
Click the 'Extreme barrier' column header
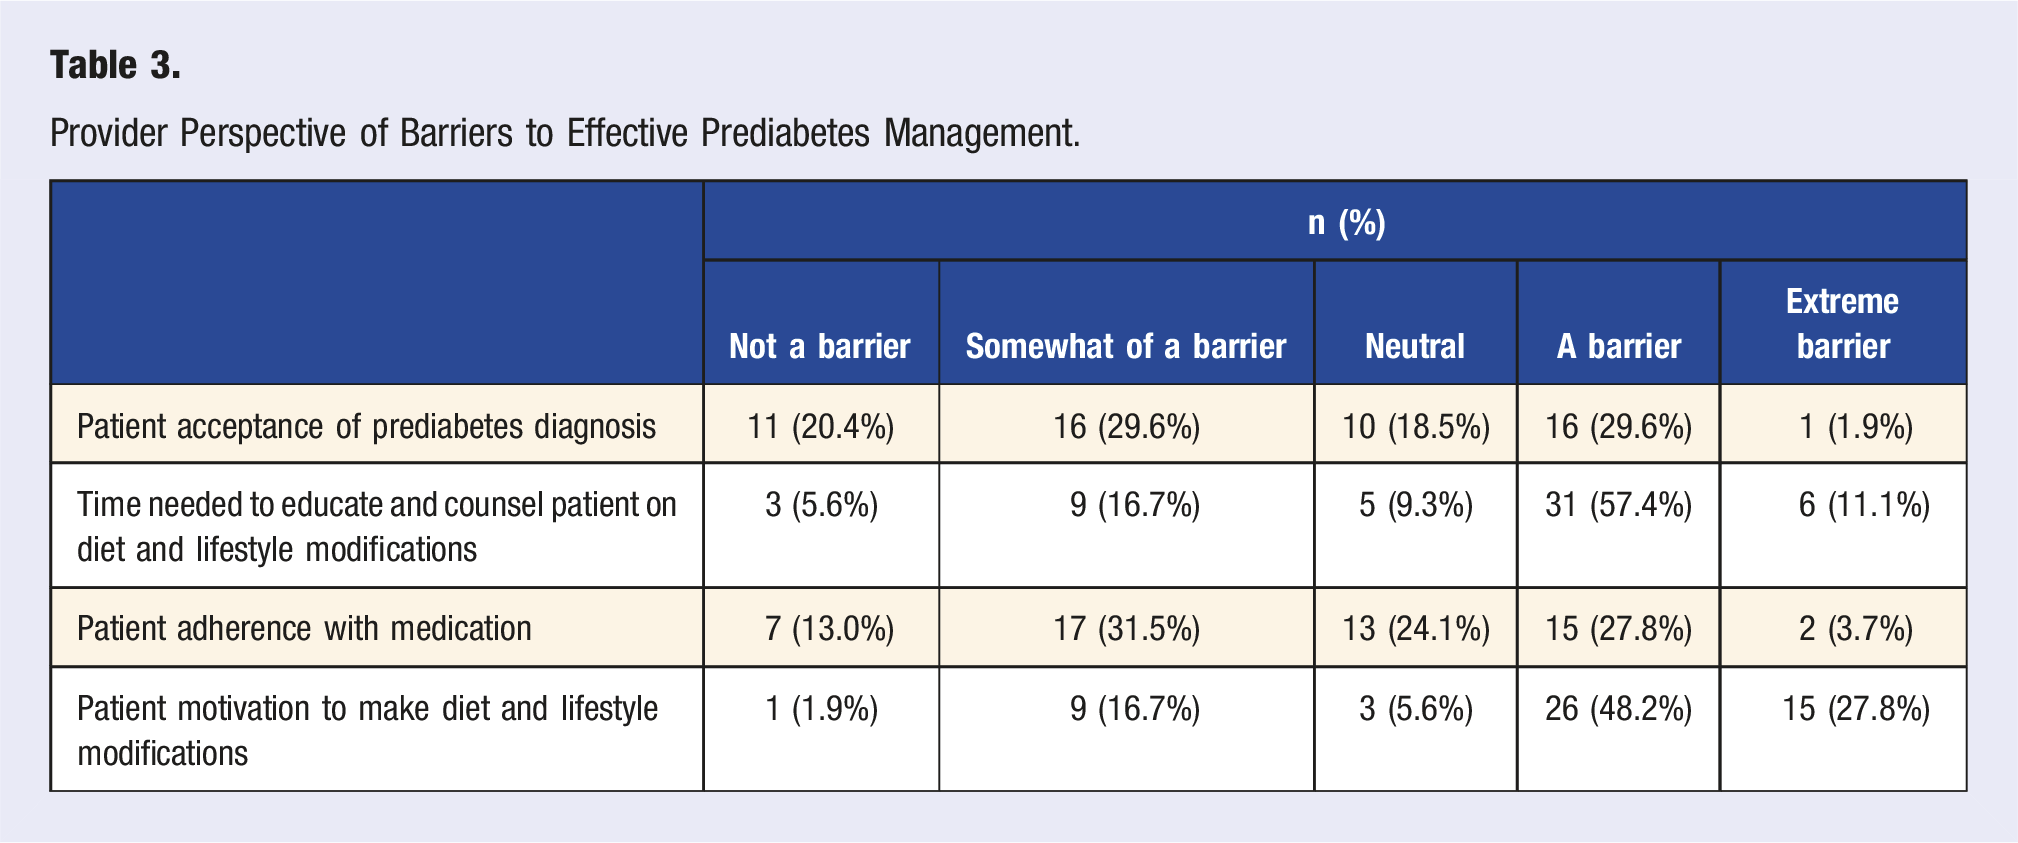tap(1843, 323)
